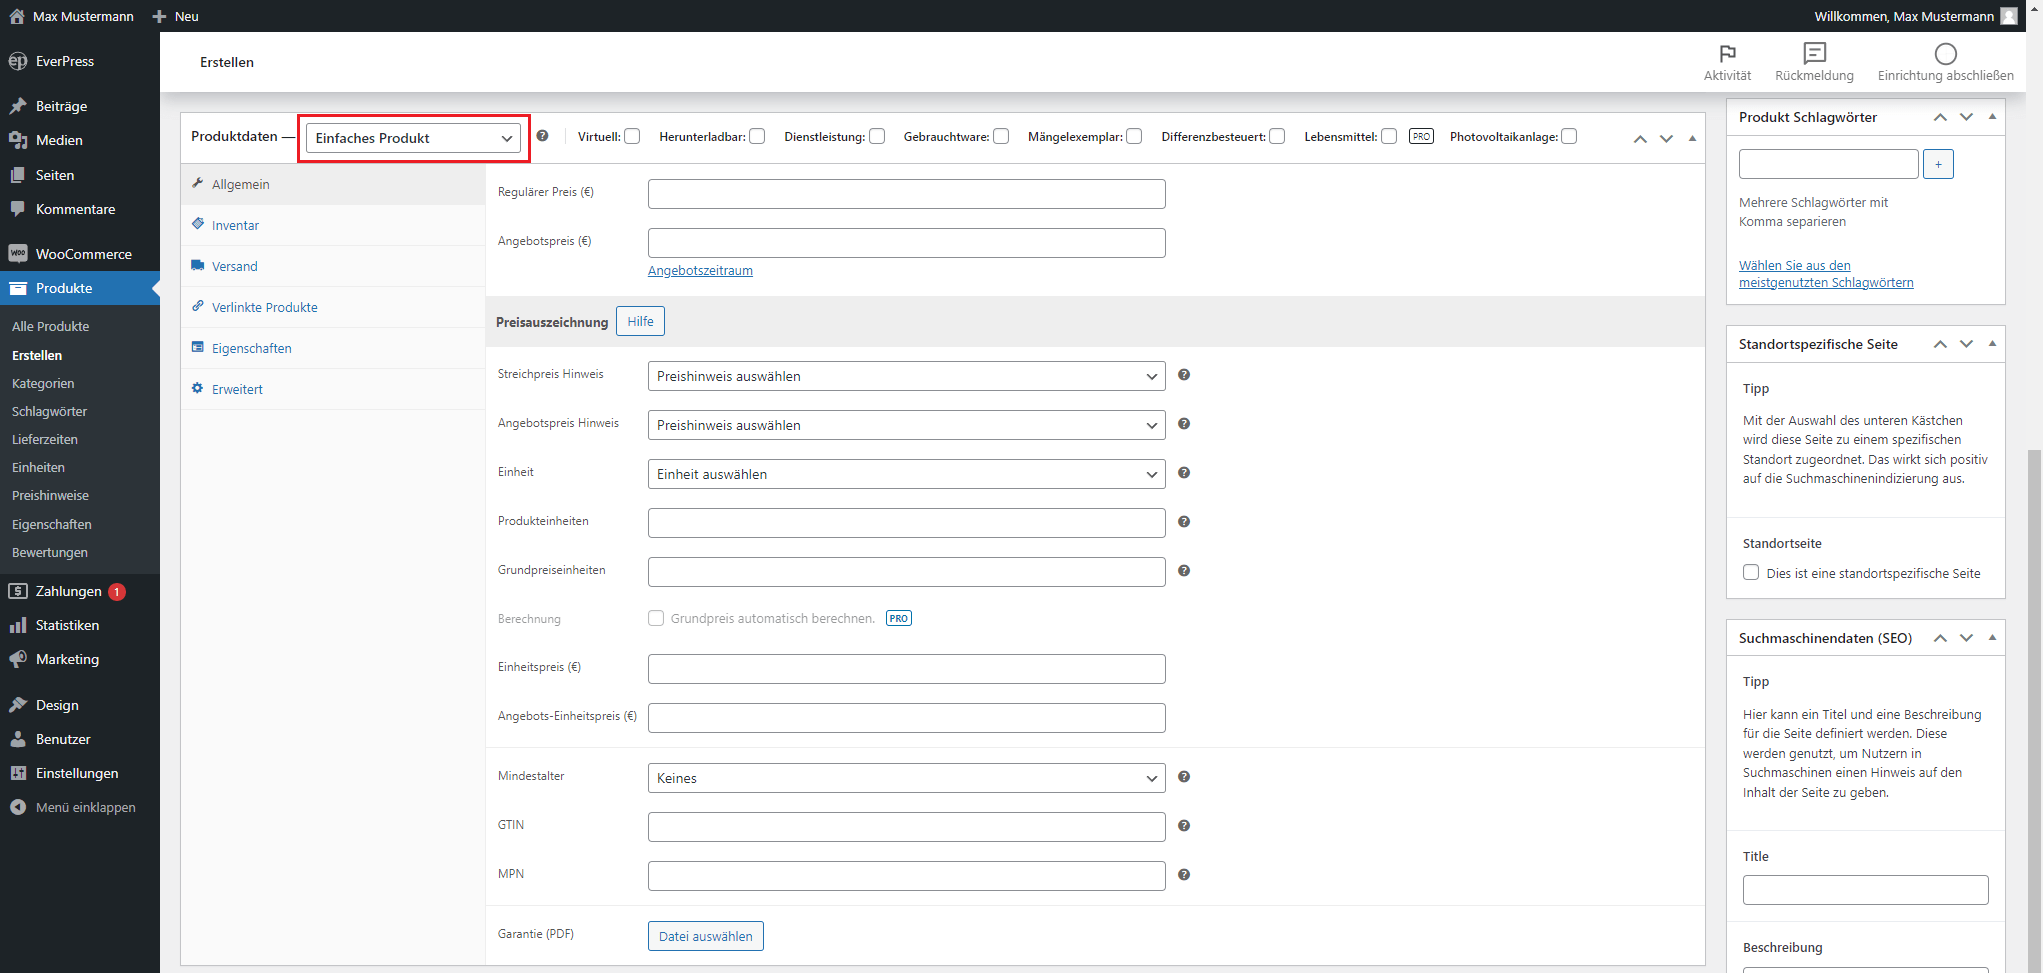The image size is (2043, 973).
Task: Click the Regulärer Preis input field
Action: click(906, 194)
